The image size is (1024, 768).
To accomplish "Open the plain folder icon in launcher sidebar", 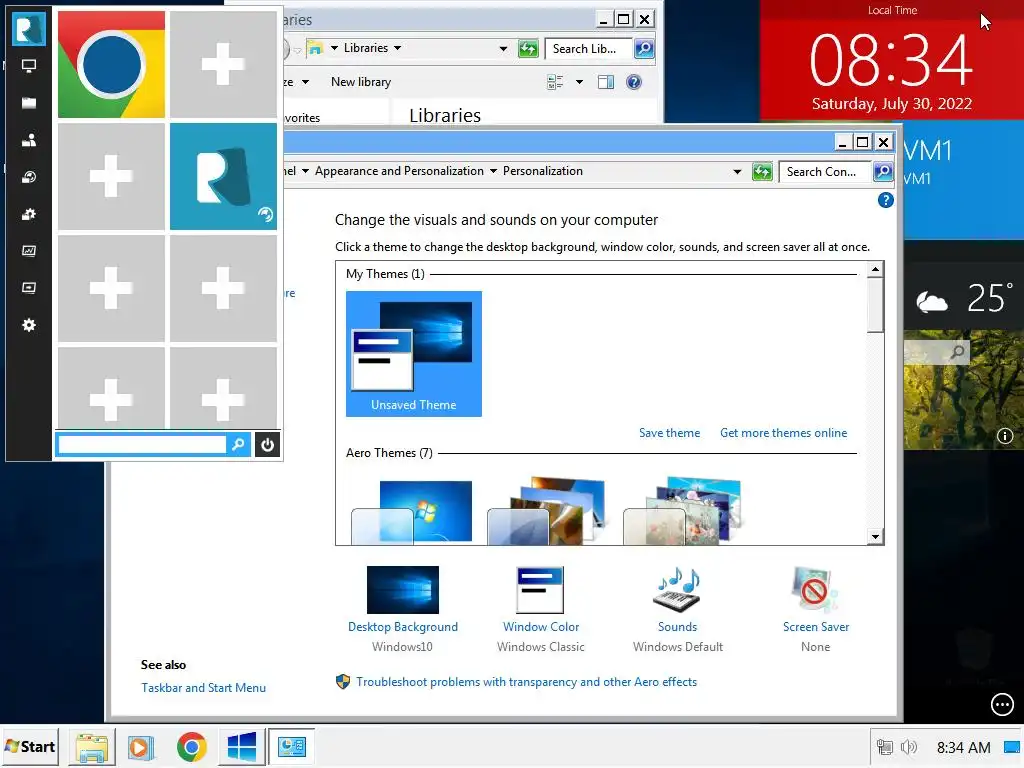I will [x=29, y=103].
